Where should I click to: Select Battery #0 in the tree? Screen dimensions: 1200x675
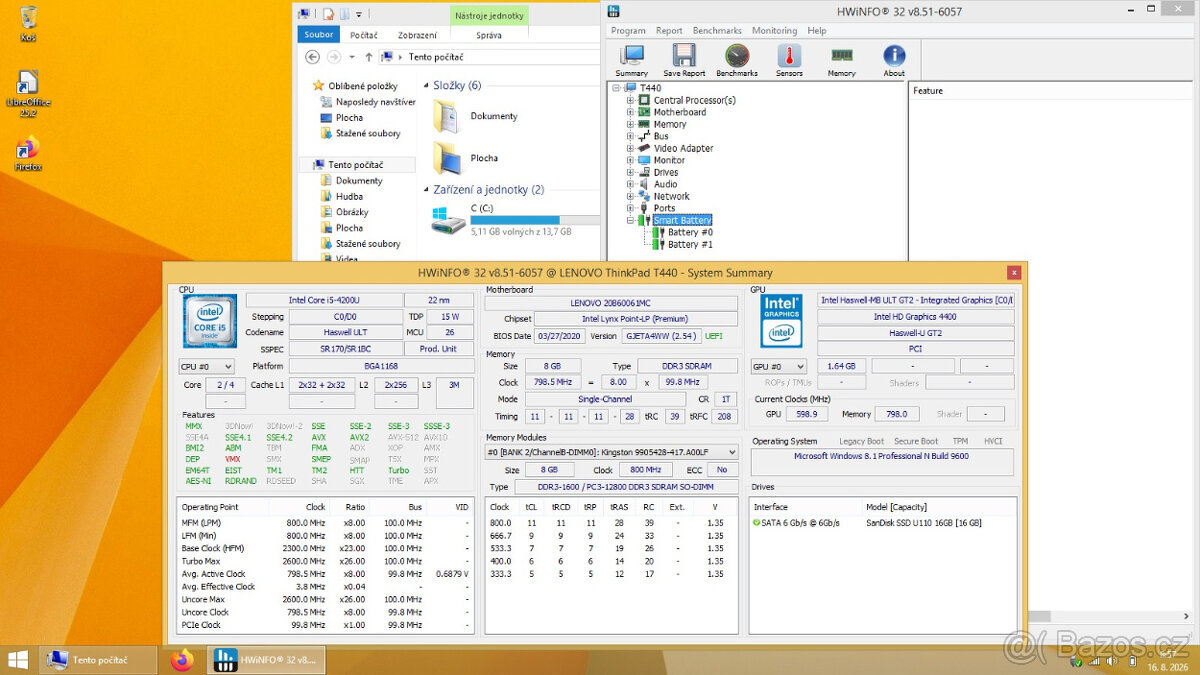(x=690, y=232)
